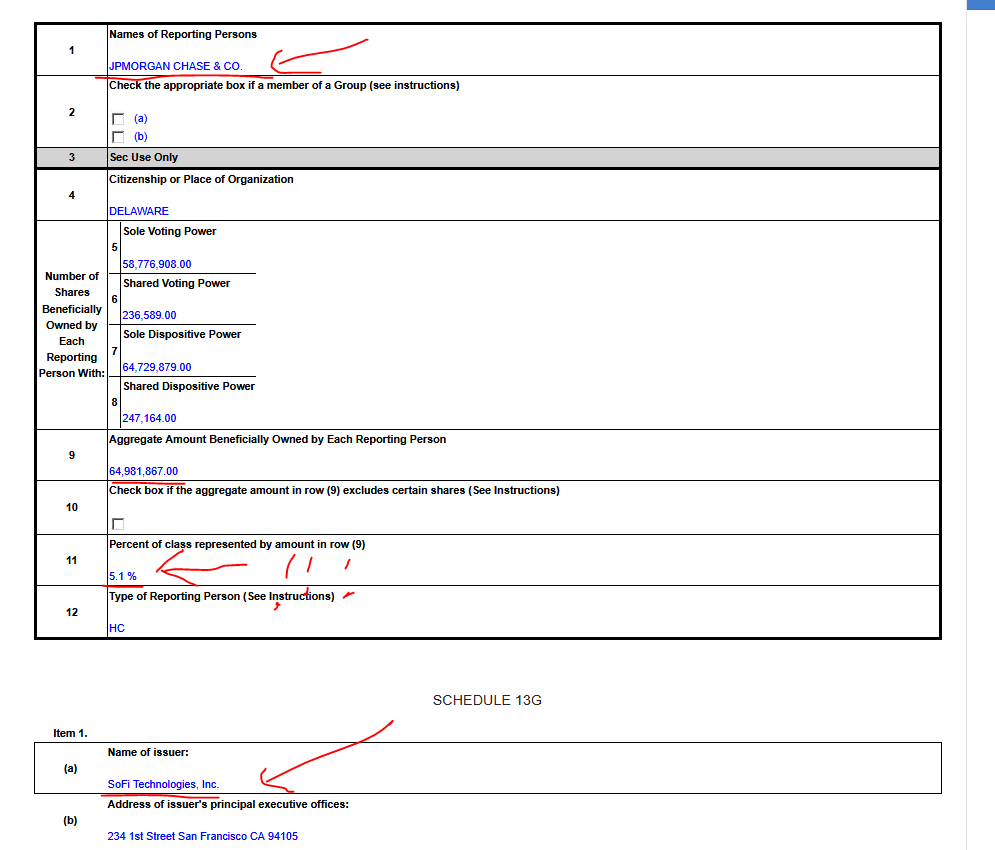Check the group member box (b)
This screenshot has height=850, width=995.
[x=118, y=137]
